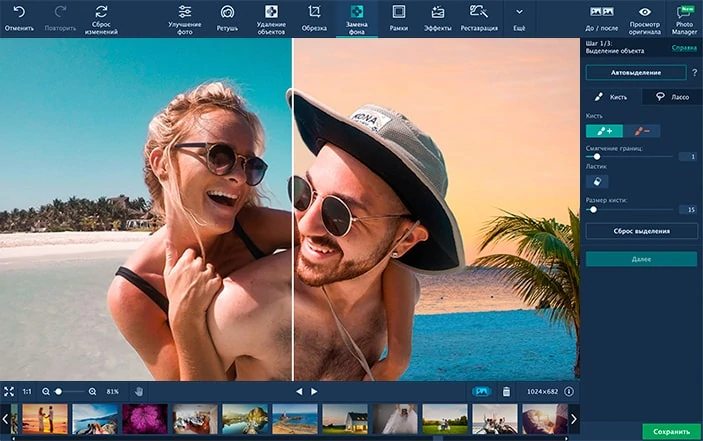Toggle the add-to-selection green brush

(604, 131)
